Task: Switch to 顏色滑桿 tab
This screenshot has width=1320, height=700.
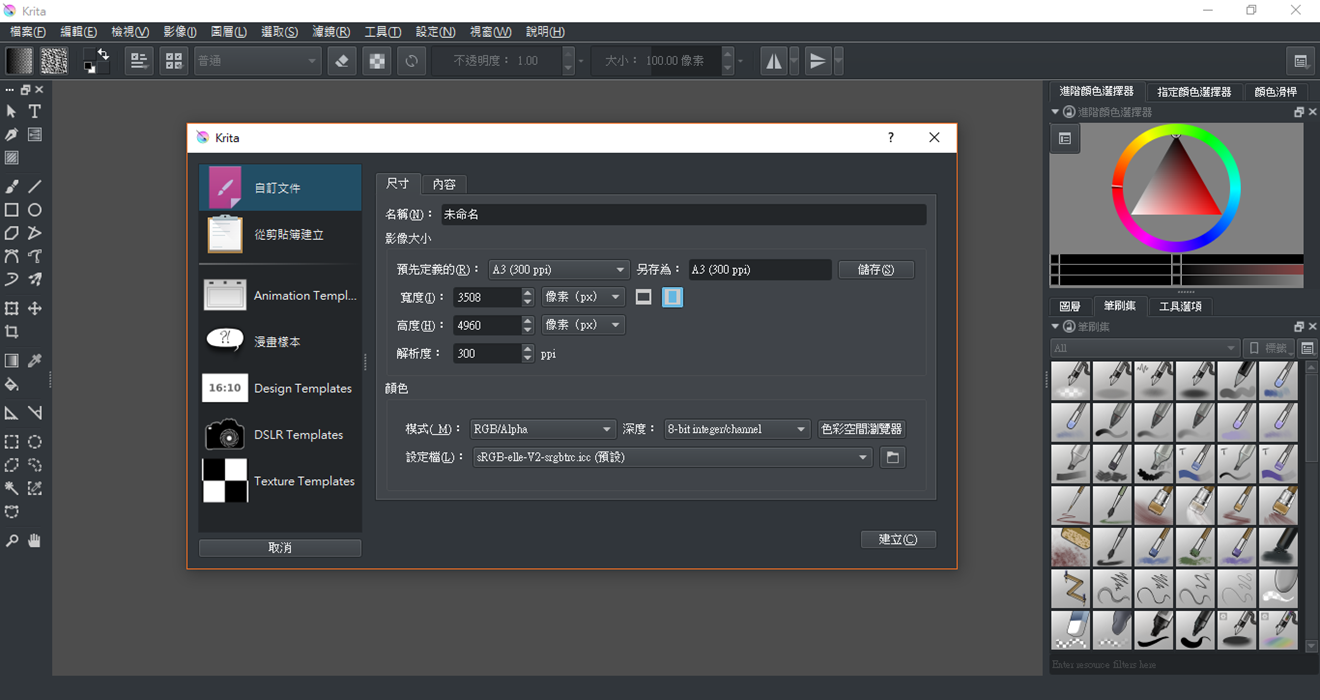Action: tap(1276, 92)
